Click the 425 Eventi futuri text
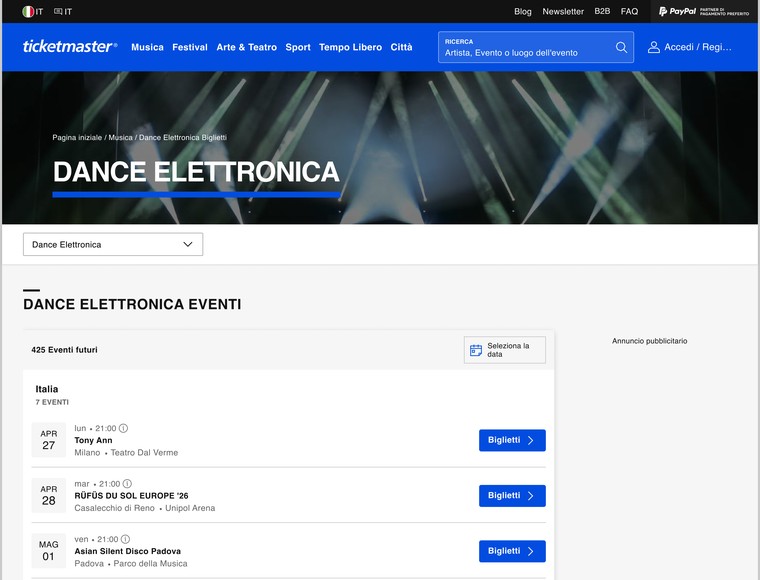Screen dimensions: 760x580 coord(64,350)
